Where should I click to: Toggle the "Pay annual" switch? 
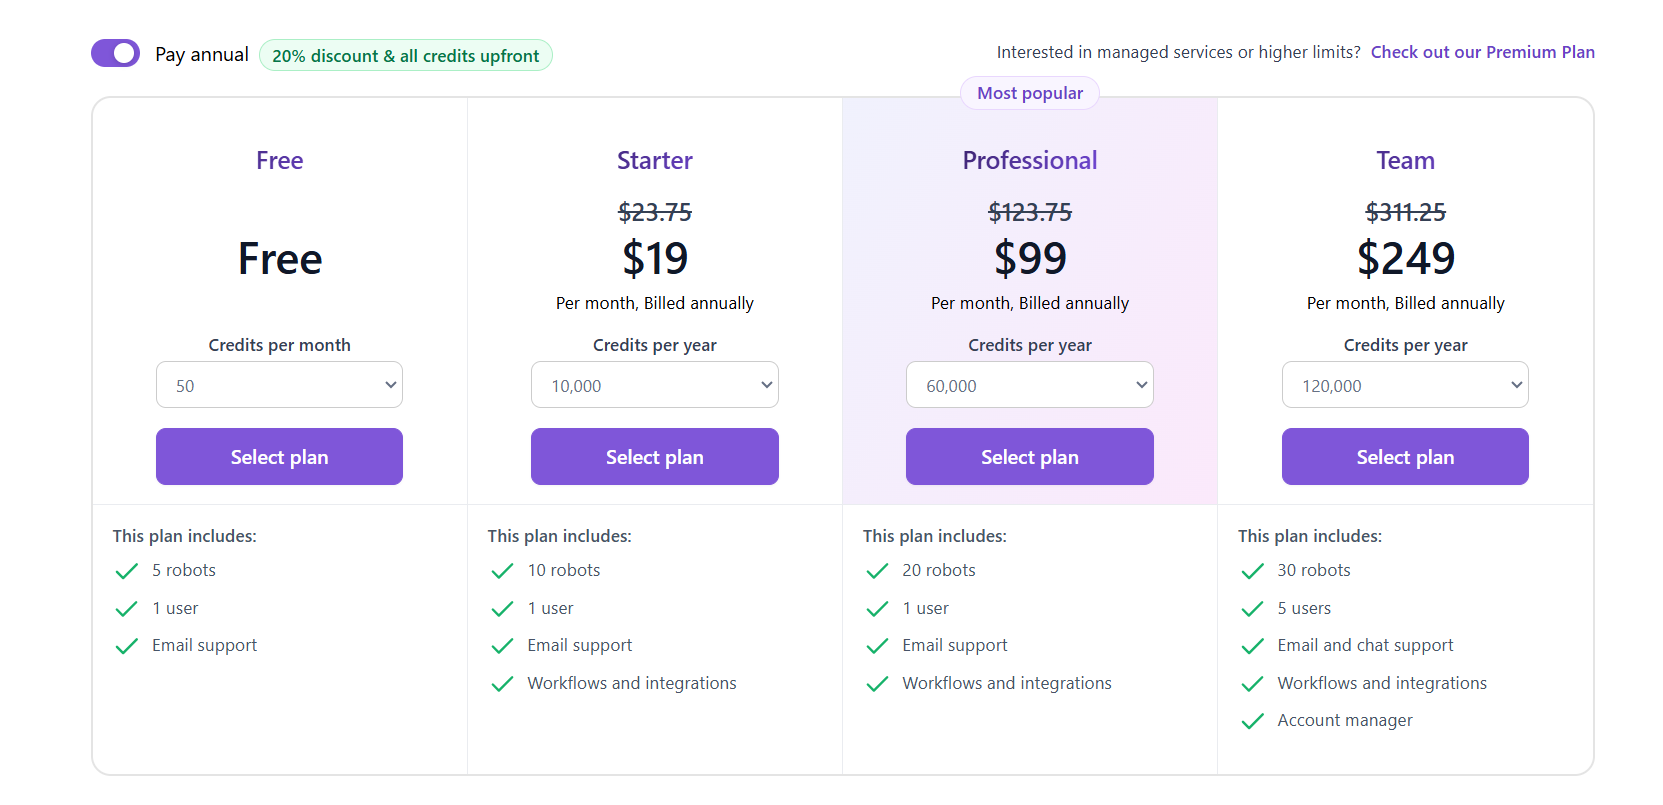[115, 52]
